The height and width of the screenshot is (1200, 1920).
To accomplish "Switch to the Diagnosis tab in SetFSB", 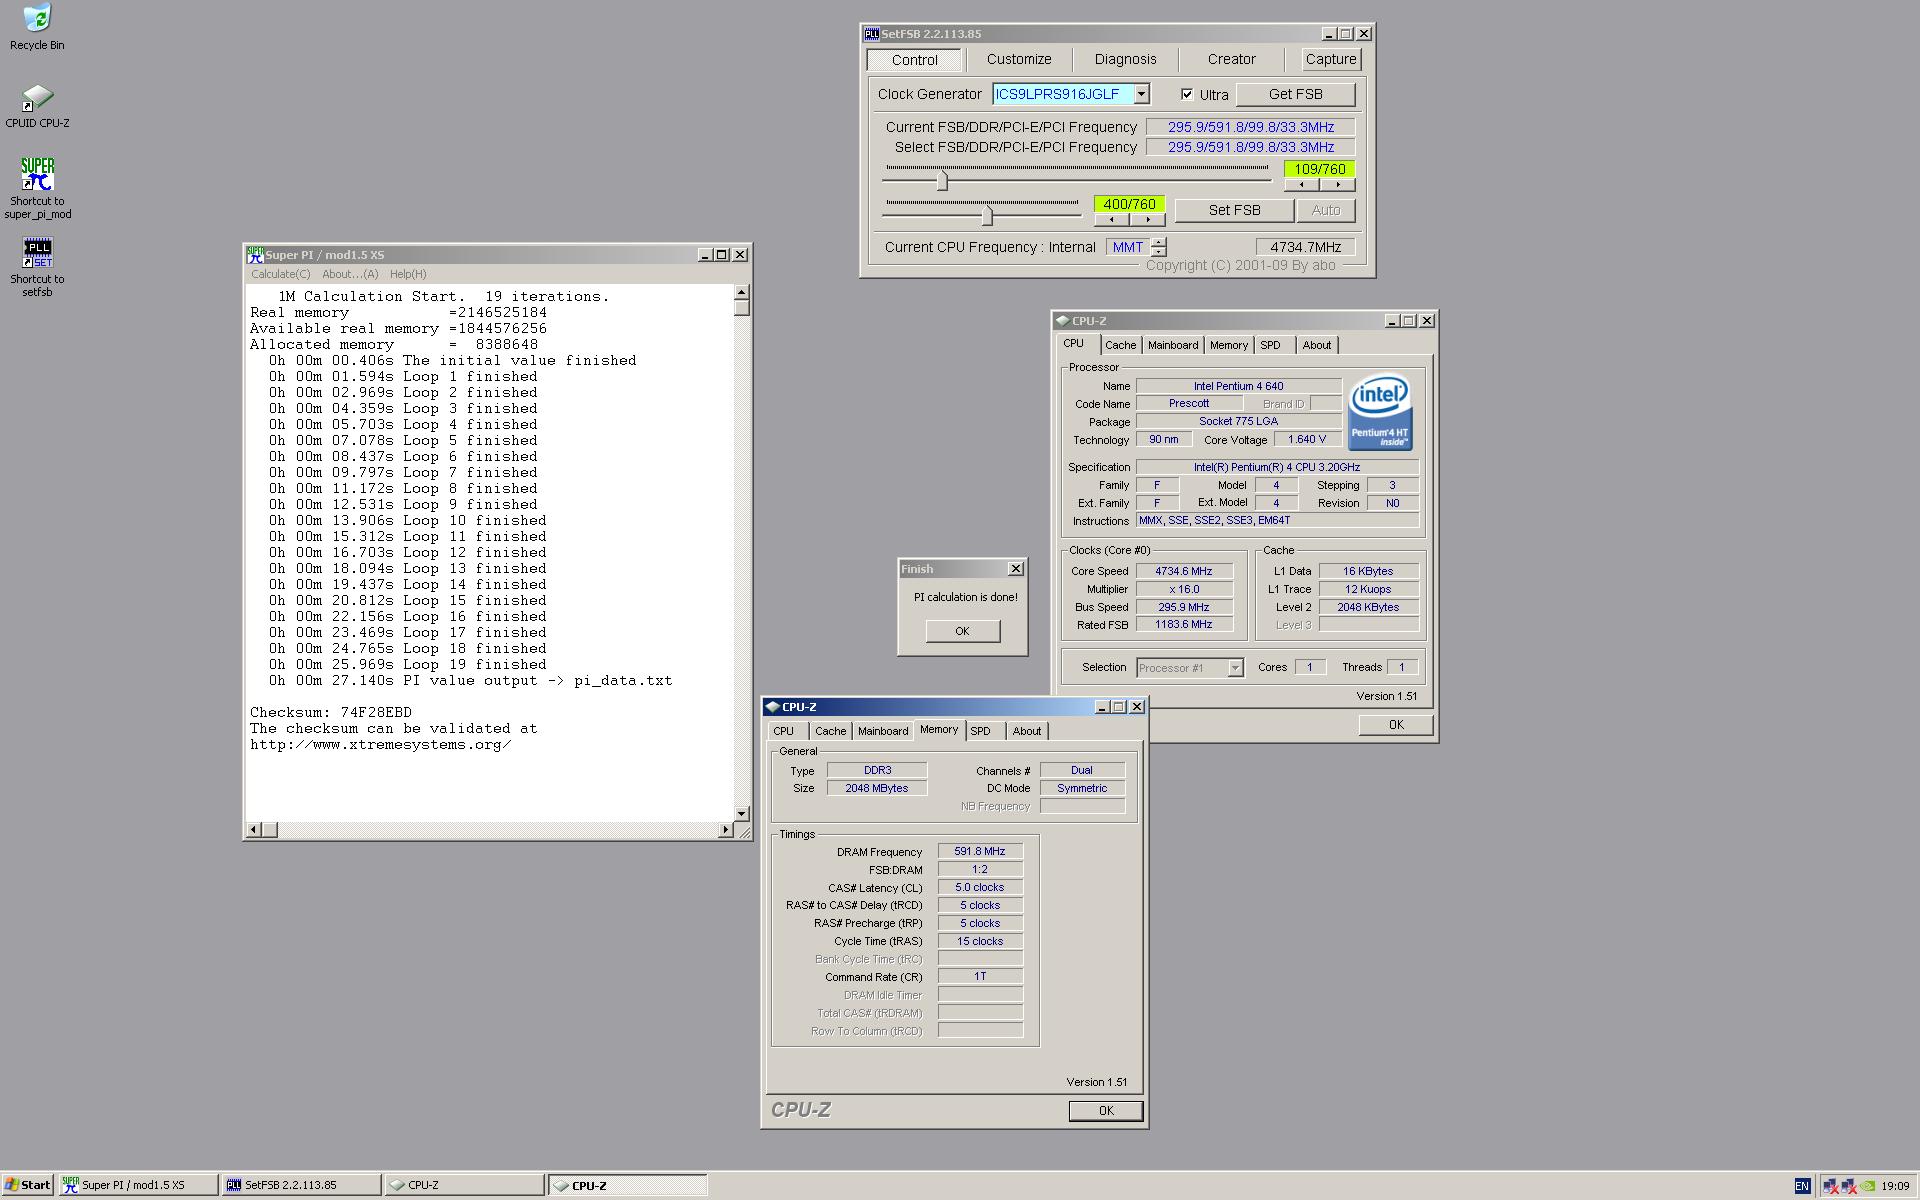I will [1125, 59].
